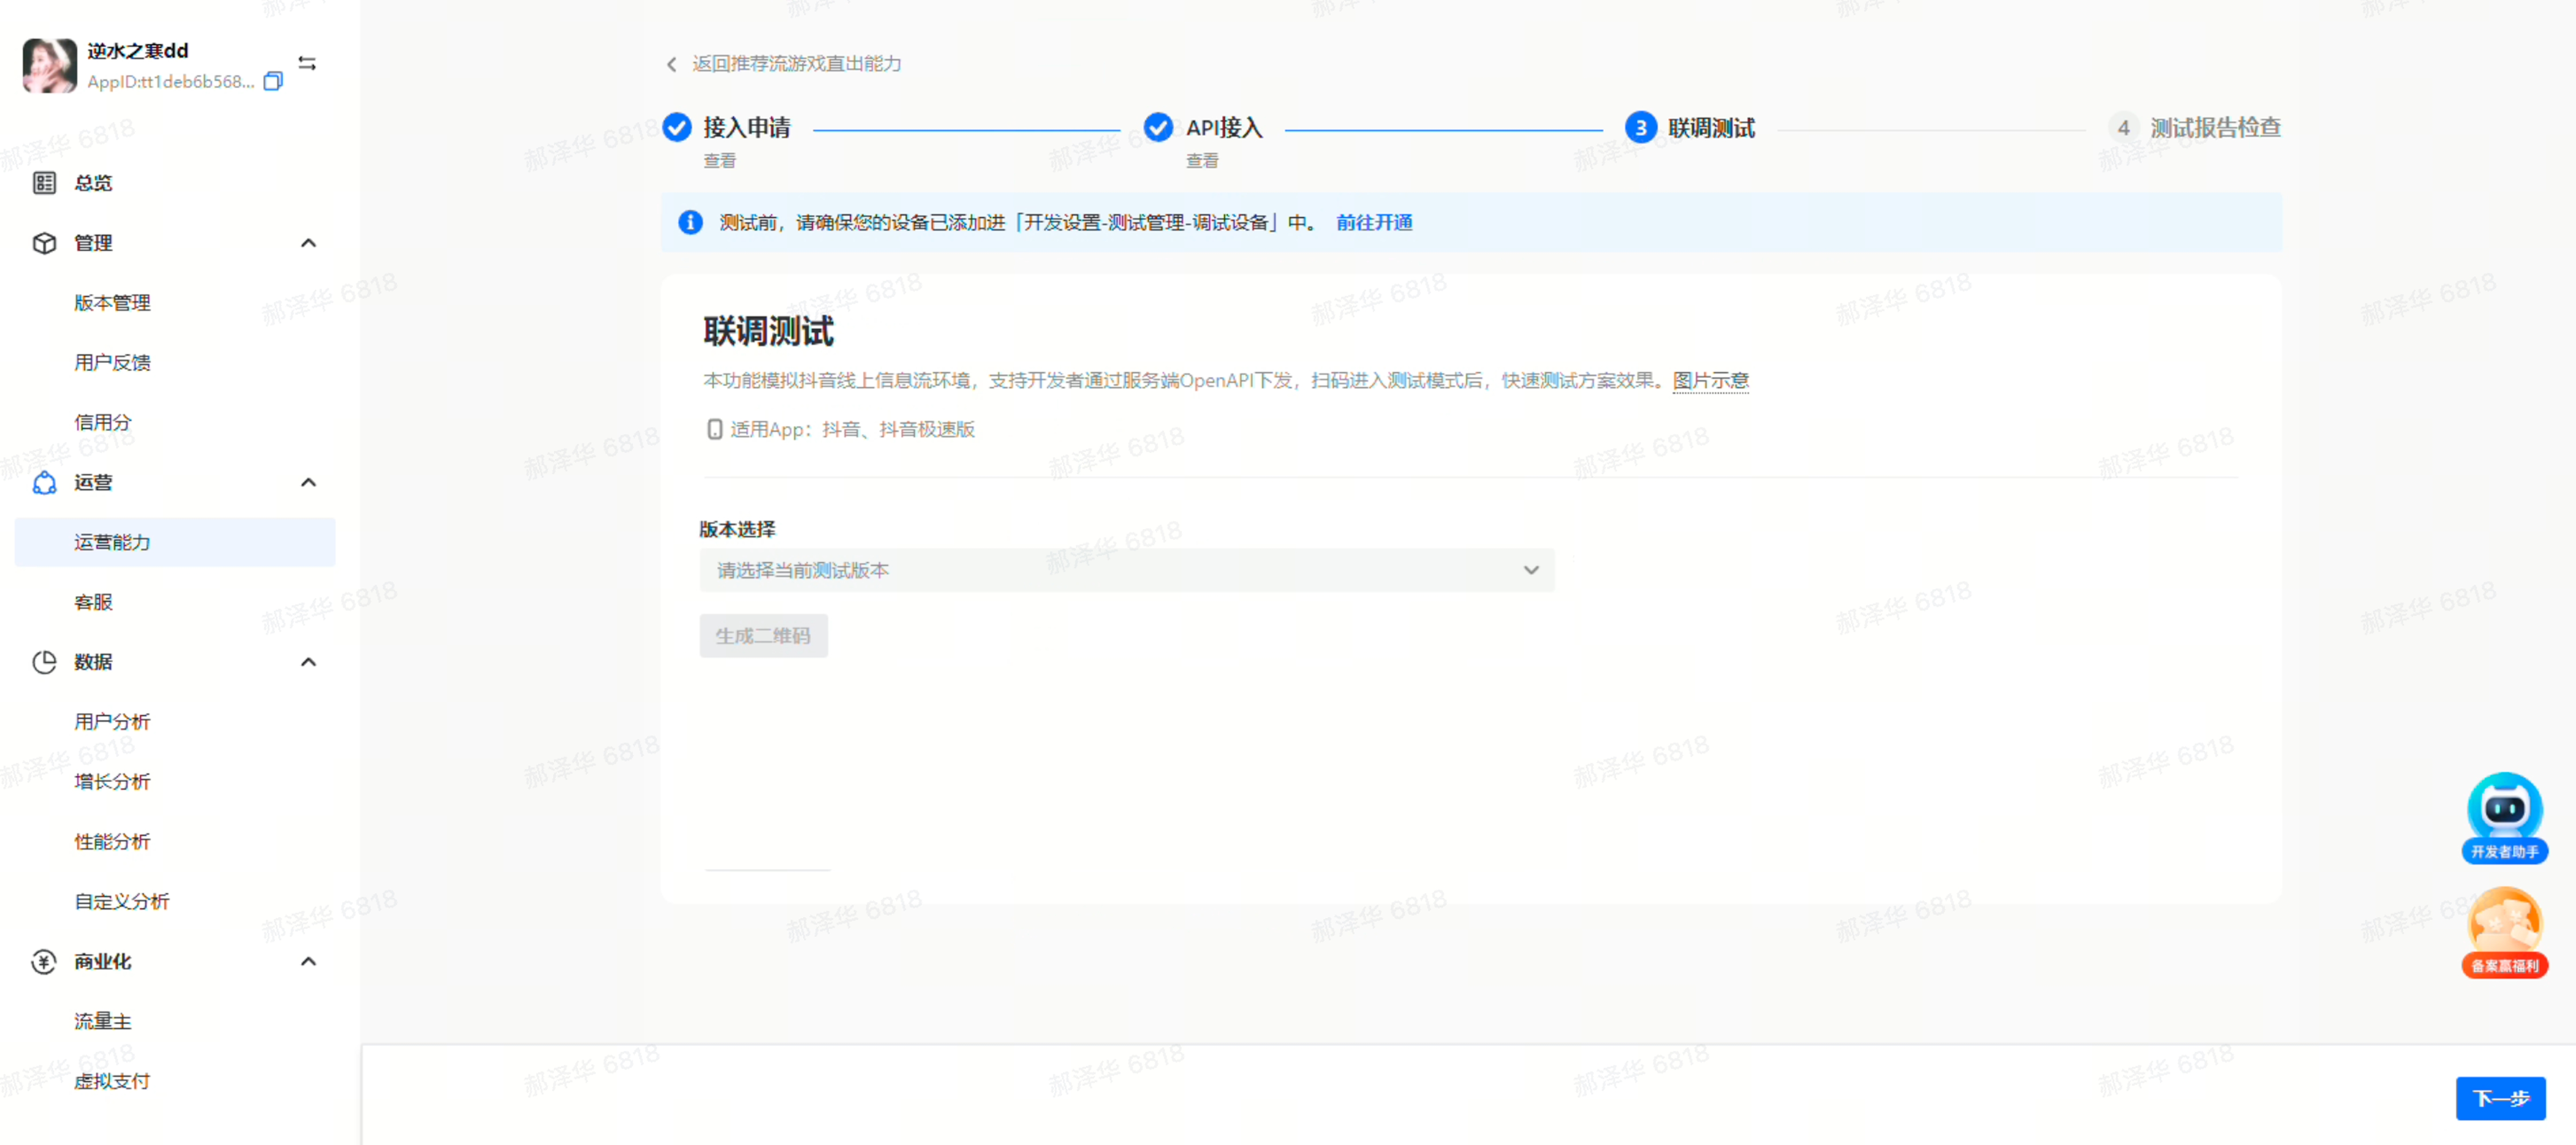Image resolution: width=2576 pixels, height=1145 pixels.
Task: Open the 总览 overview icon
Action: (x=44, y=182)
